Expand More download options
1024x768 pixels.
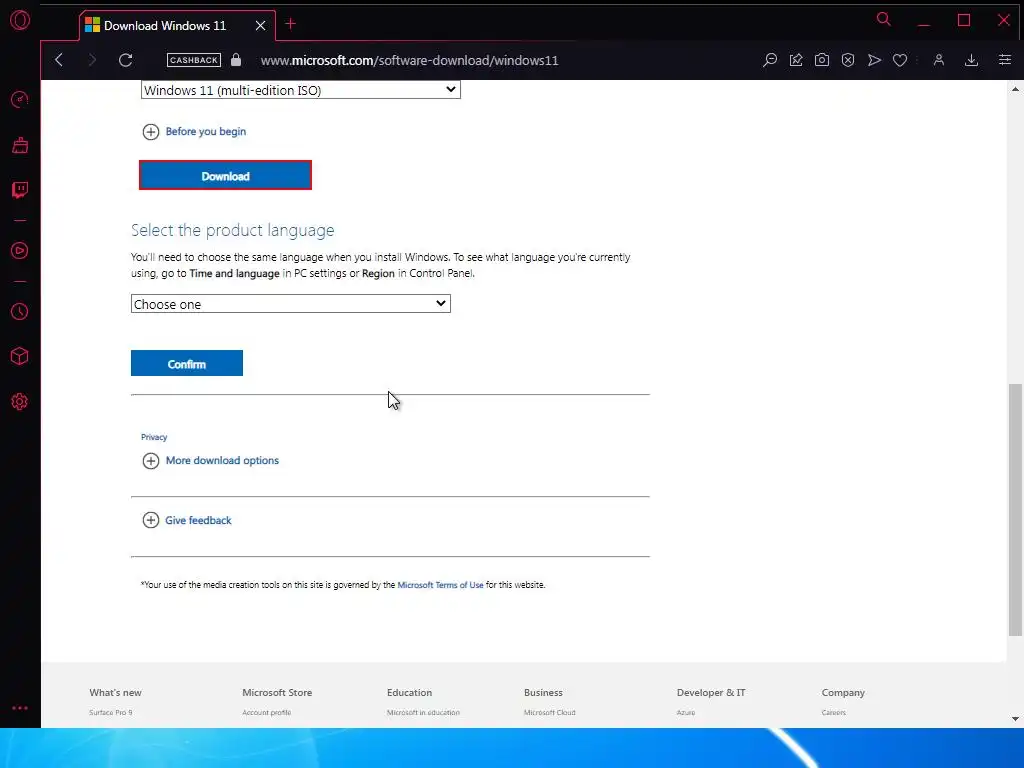pyautogui.click(x=210, y=460)
